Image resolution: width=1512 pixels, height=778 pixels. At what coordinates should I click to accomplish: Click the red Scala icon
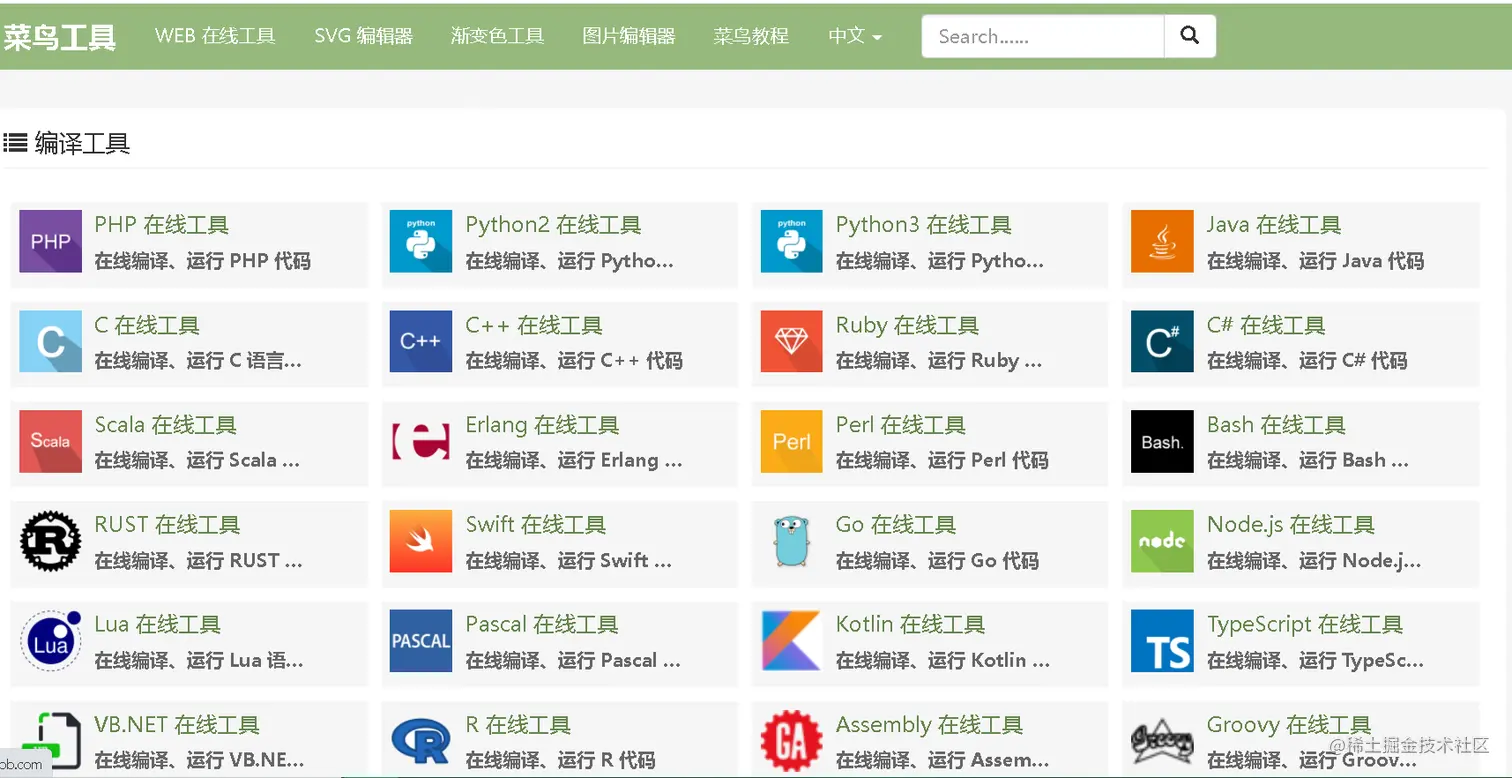coord(51,441)
